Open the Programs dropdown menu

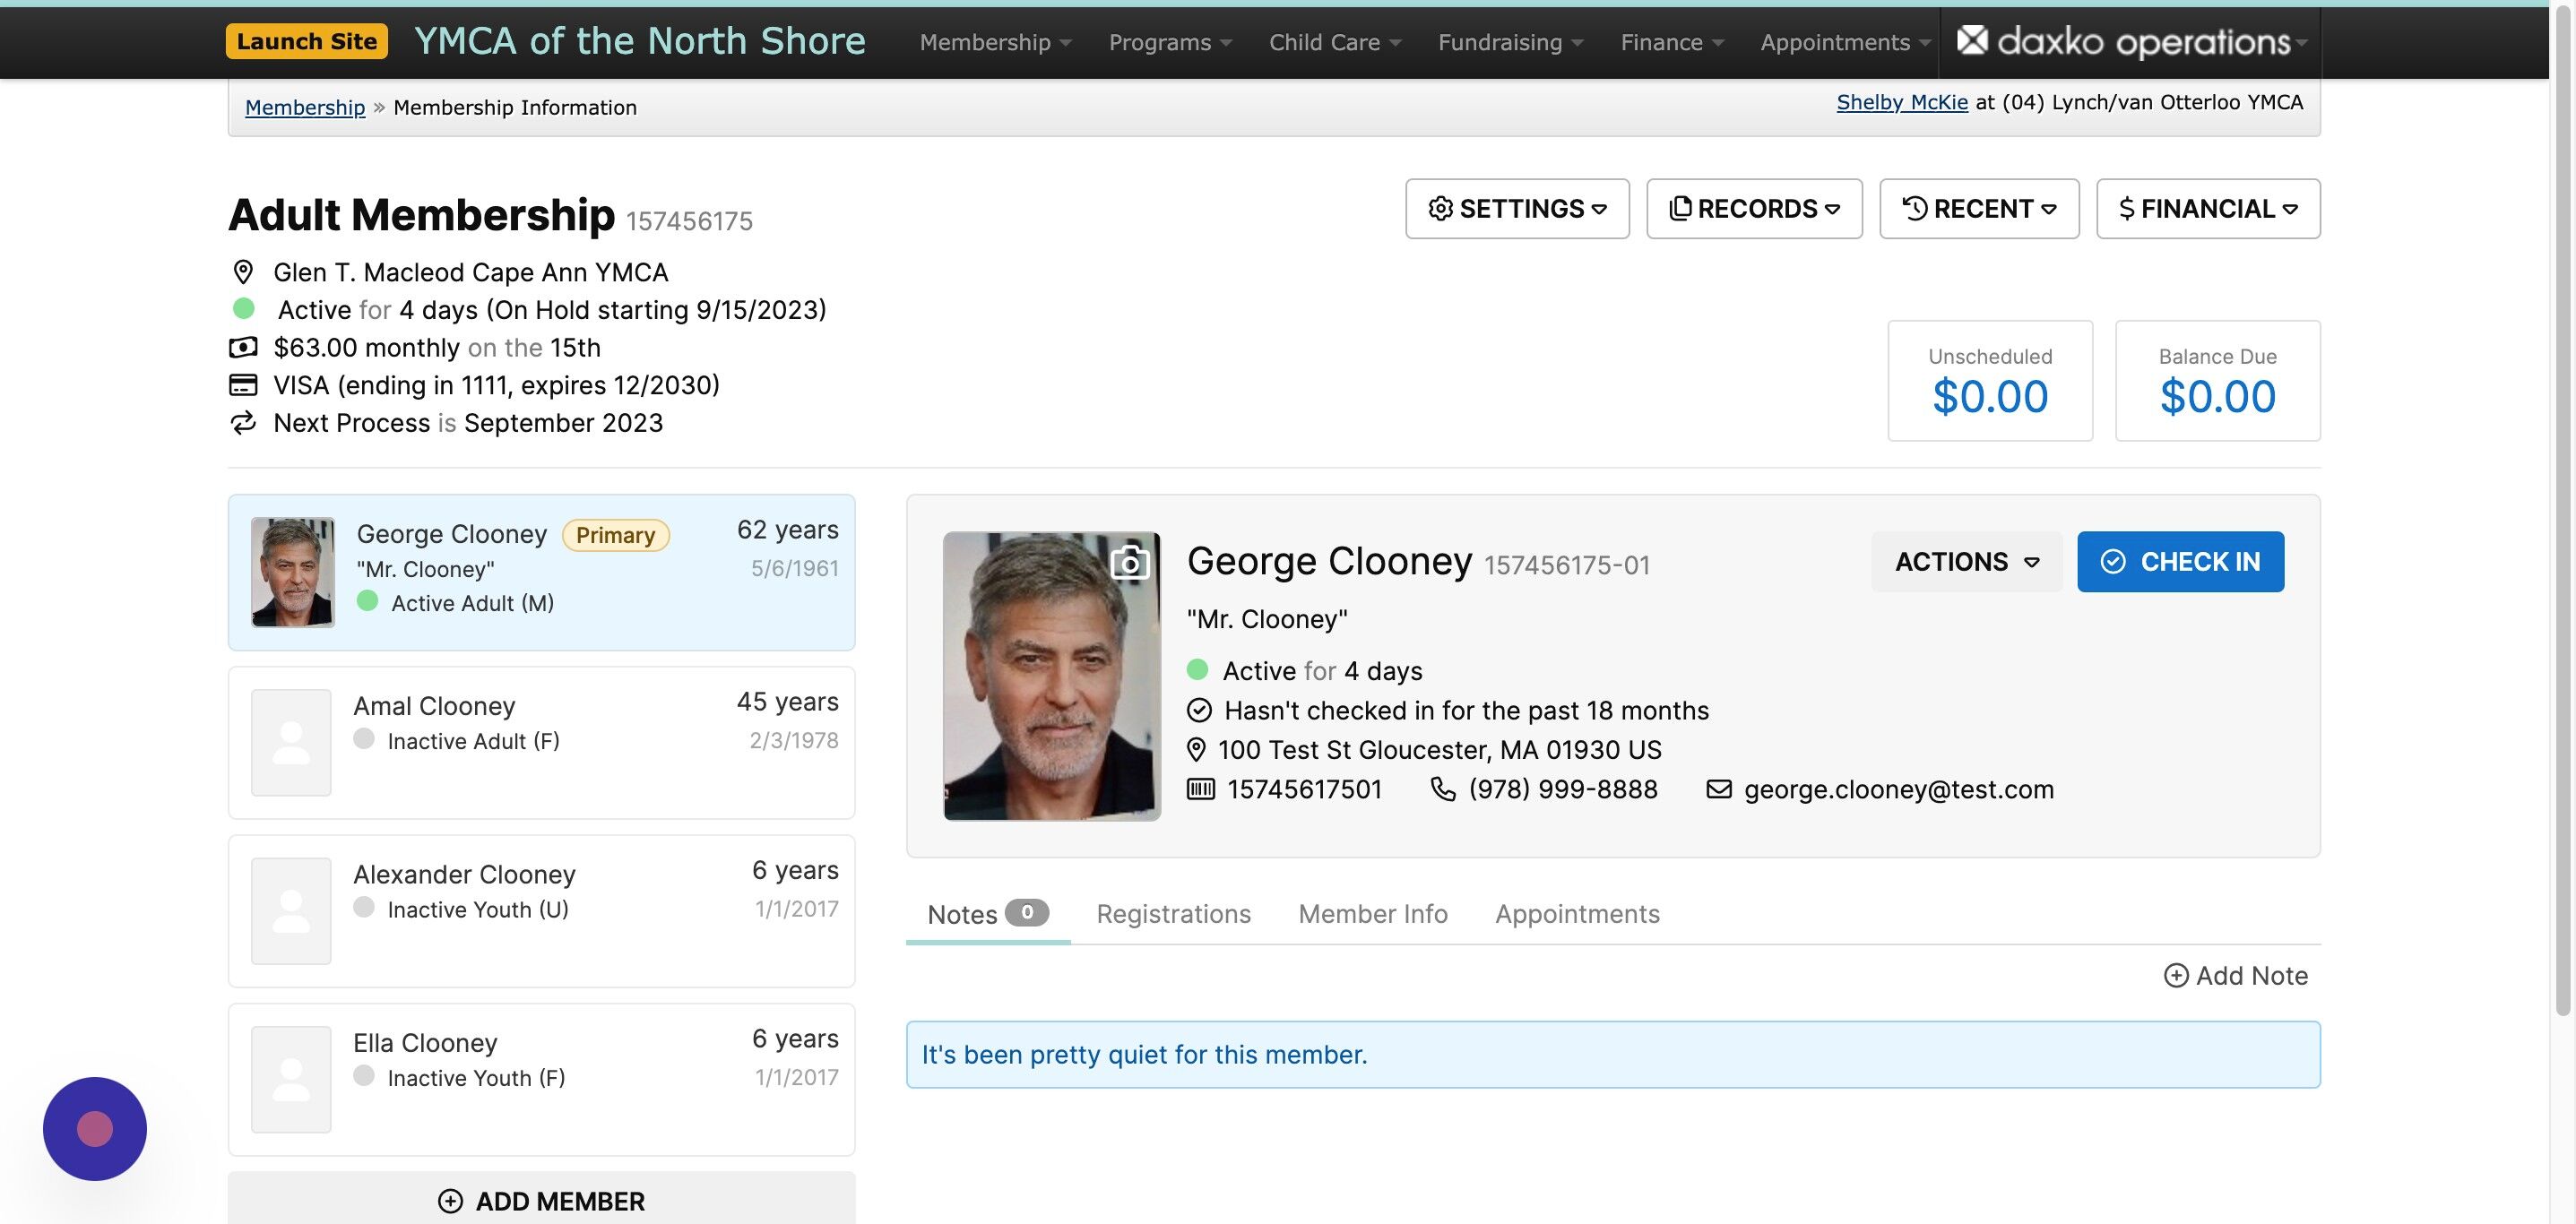click(1170, 42)
